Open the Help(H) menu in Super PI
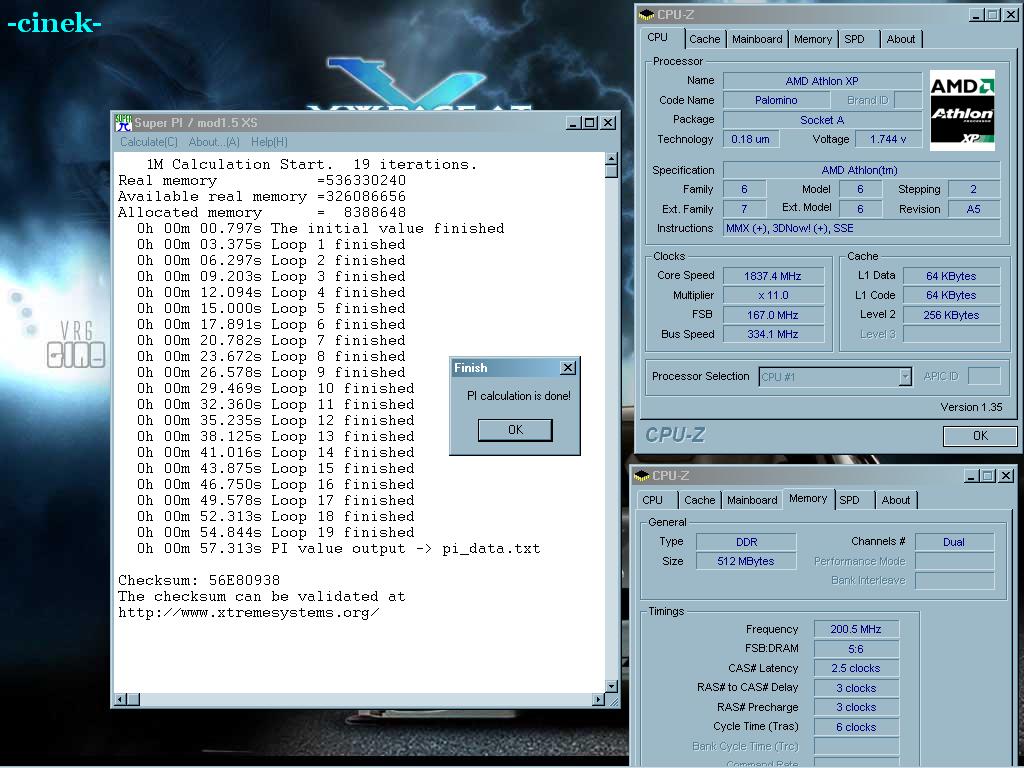The width and height of the screenshot is (1024, 768). click(x=269, y=142)
